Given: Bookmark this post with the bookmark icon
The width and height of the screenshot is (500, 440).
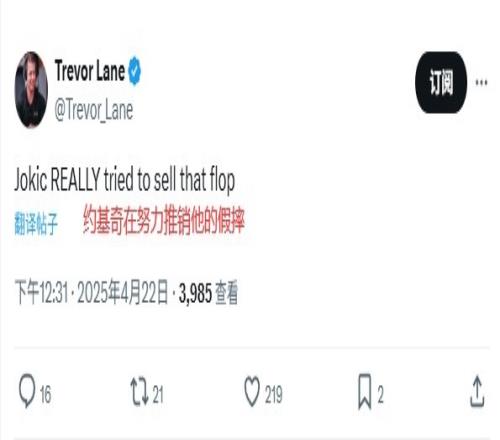Looking at the screenshot, I should tap(365, 391).
